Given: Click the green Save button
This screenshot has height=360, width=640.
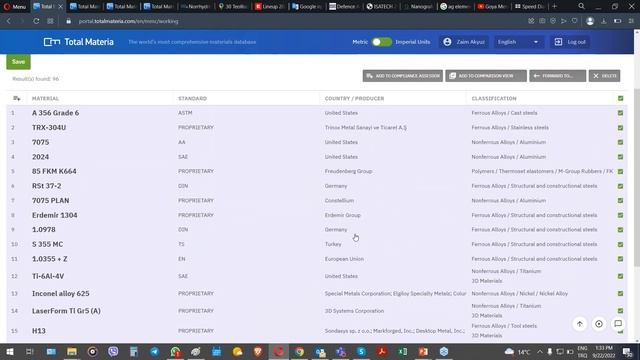Looking at the screenshot, I should 18,62.
